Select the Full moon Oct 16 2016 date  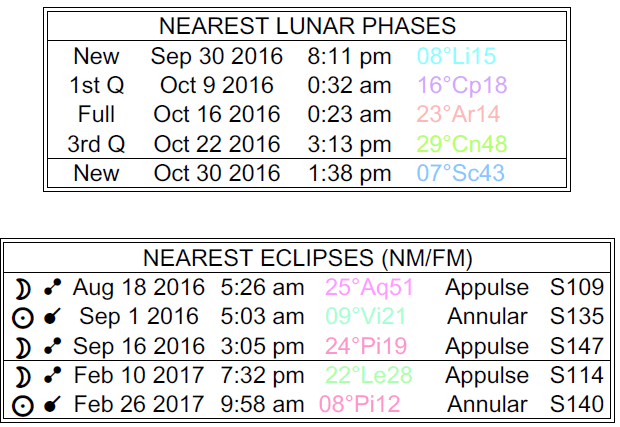(x=218, y=114)
